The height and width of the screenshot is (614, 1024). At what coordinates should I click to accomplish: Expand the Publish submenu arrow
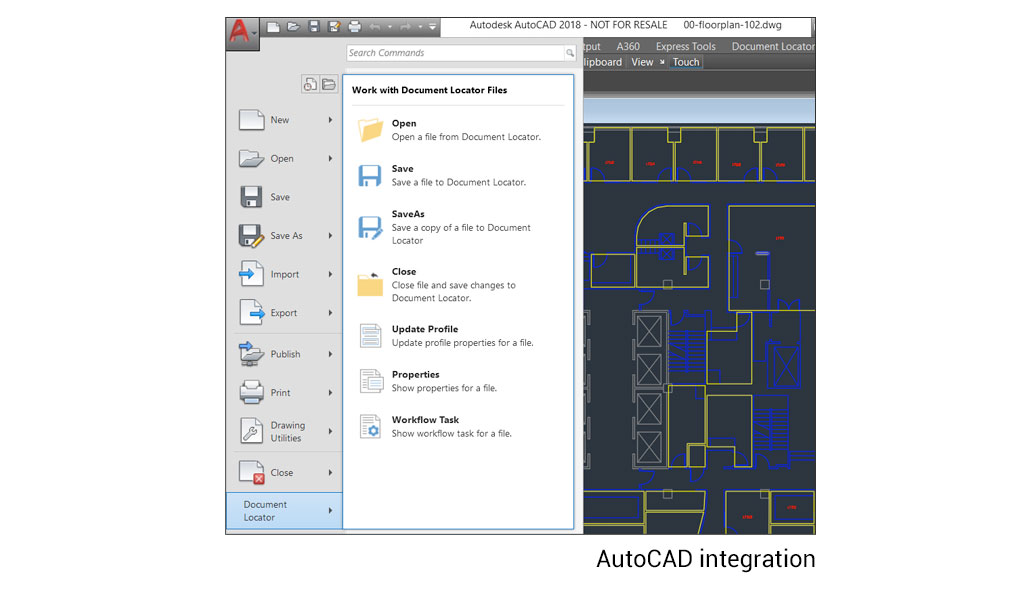[330, 354]
